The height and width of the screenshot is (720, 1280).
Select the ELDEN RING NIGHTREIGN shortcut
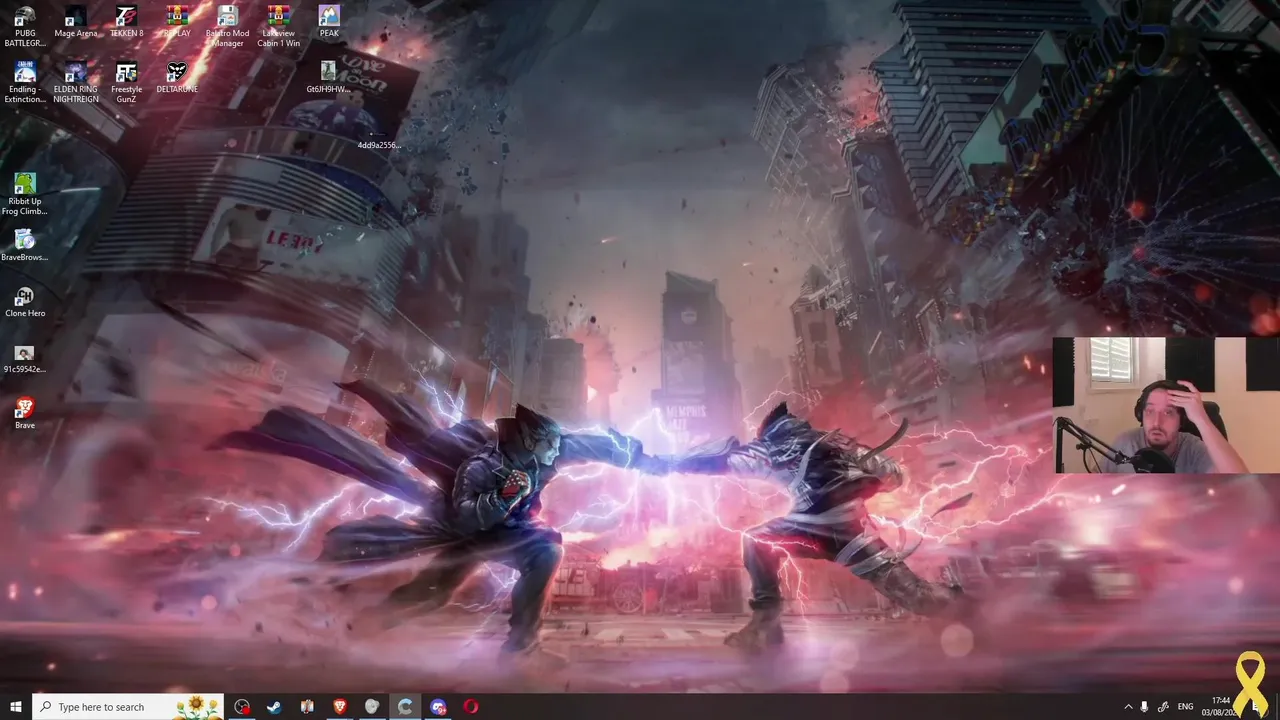coord(76,83)
